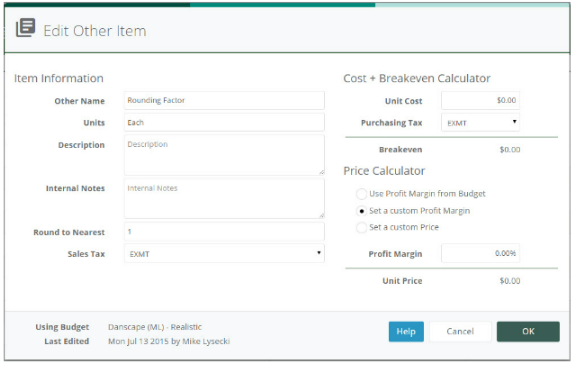Click the Cost + Breakeven Calculator heading
Viewport: 577px width, 369px height.
[417, 78]
